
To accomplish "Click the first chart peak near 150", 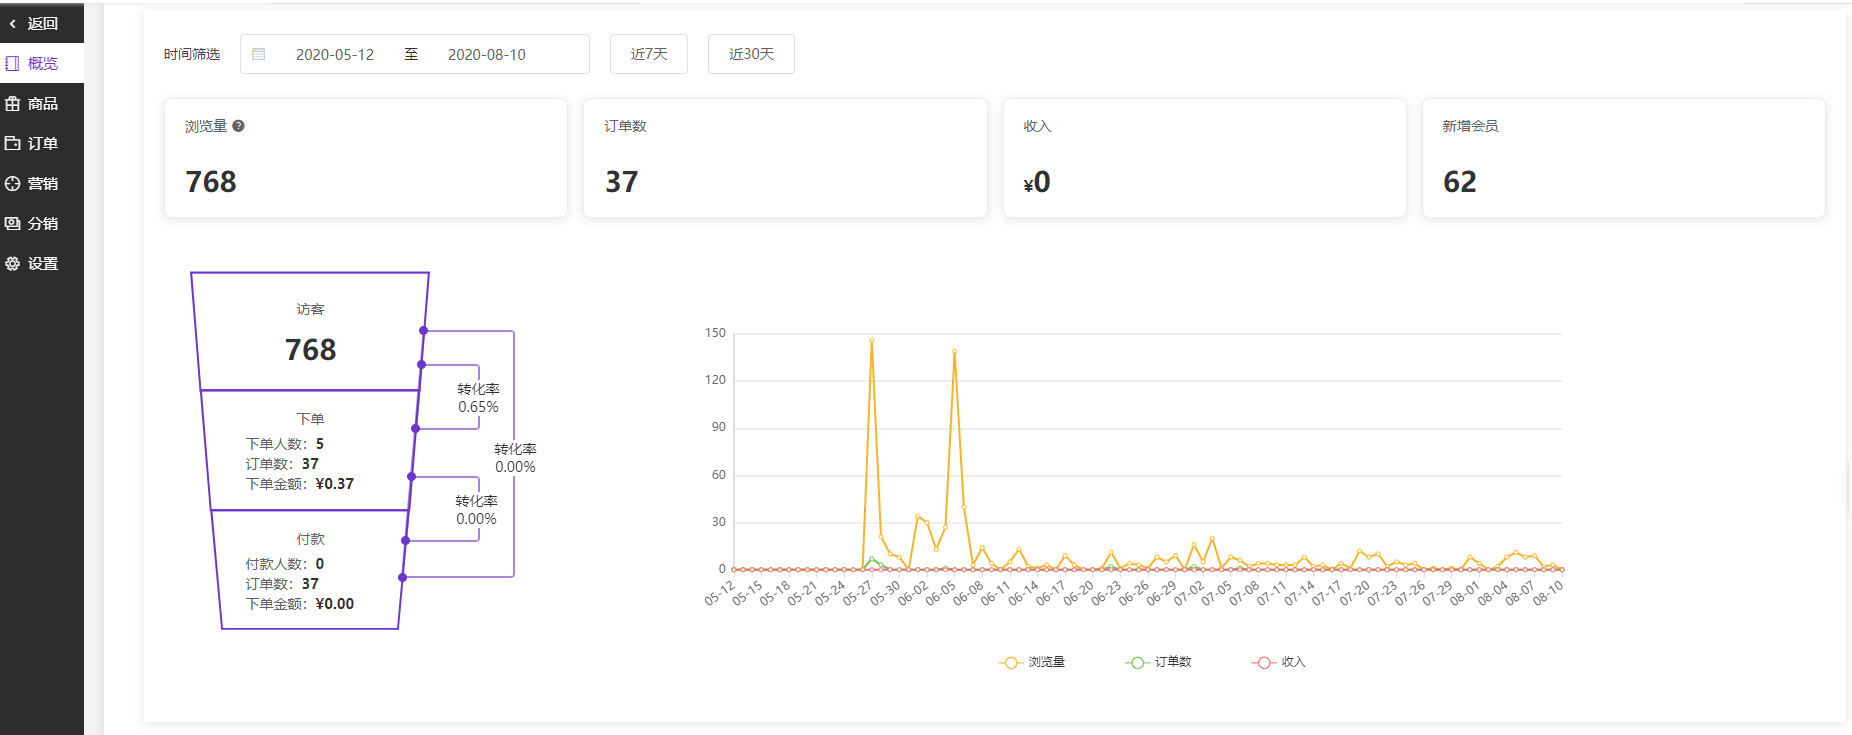I will [871, 340].
